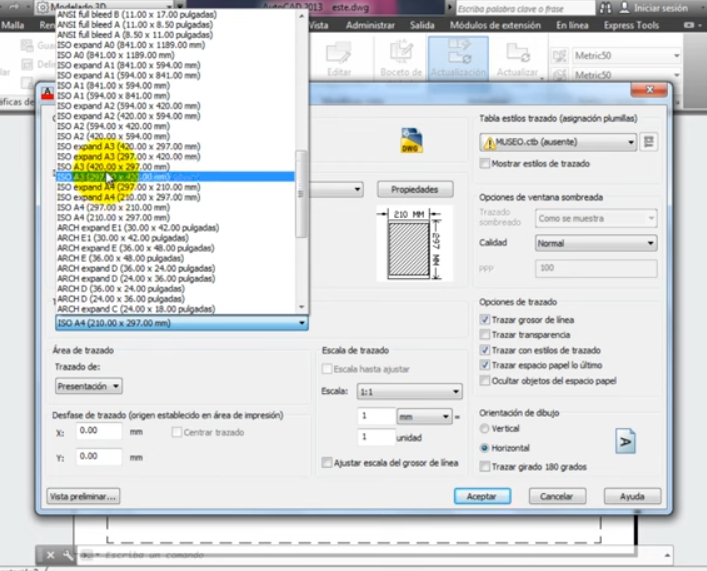This screenshot has height=571, width=707.
Task: Select ISO expand A2 (594.00 x 420.00 mm)
Action: point(175,106)
